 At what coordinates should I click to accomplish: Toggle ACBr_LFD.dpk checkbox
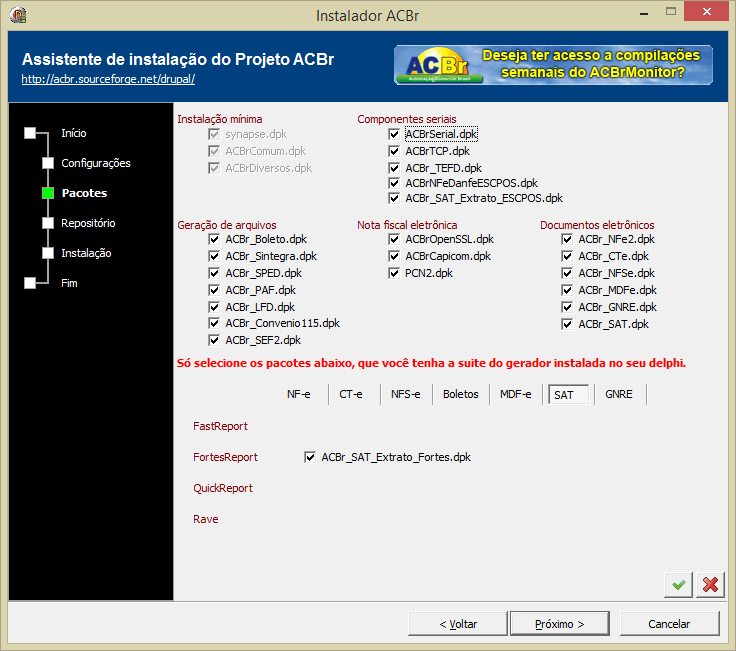214,307
